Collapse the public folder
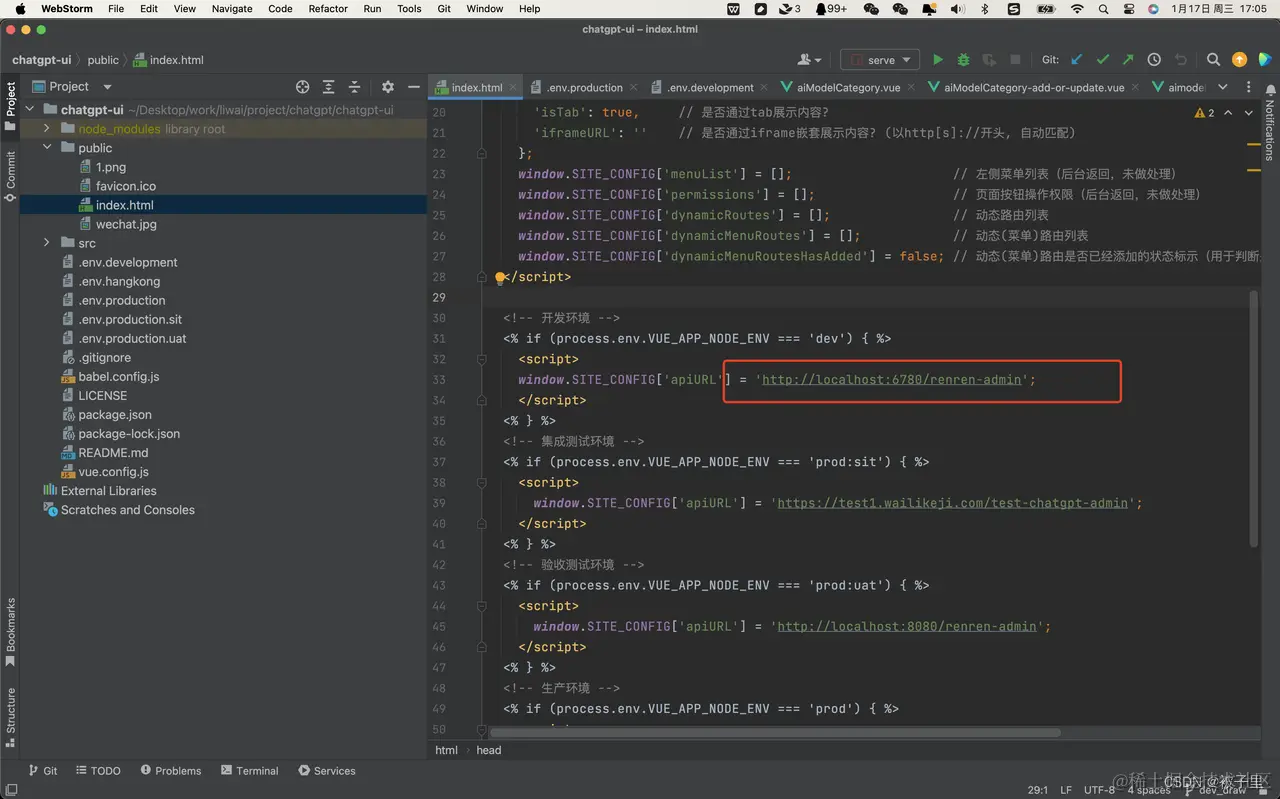Viewport: 1280px width, 799px height. click(47, 148)
